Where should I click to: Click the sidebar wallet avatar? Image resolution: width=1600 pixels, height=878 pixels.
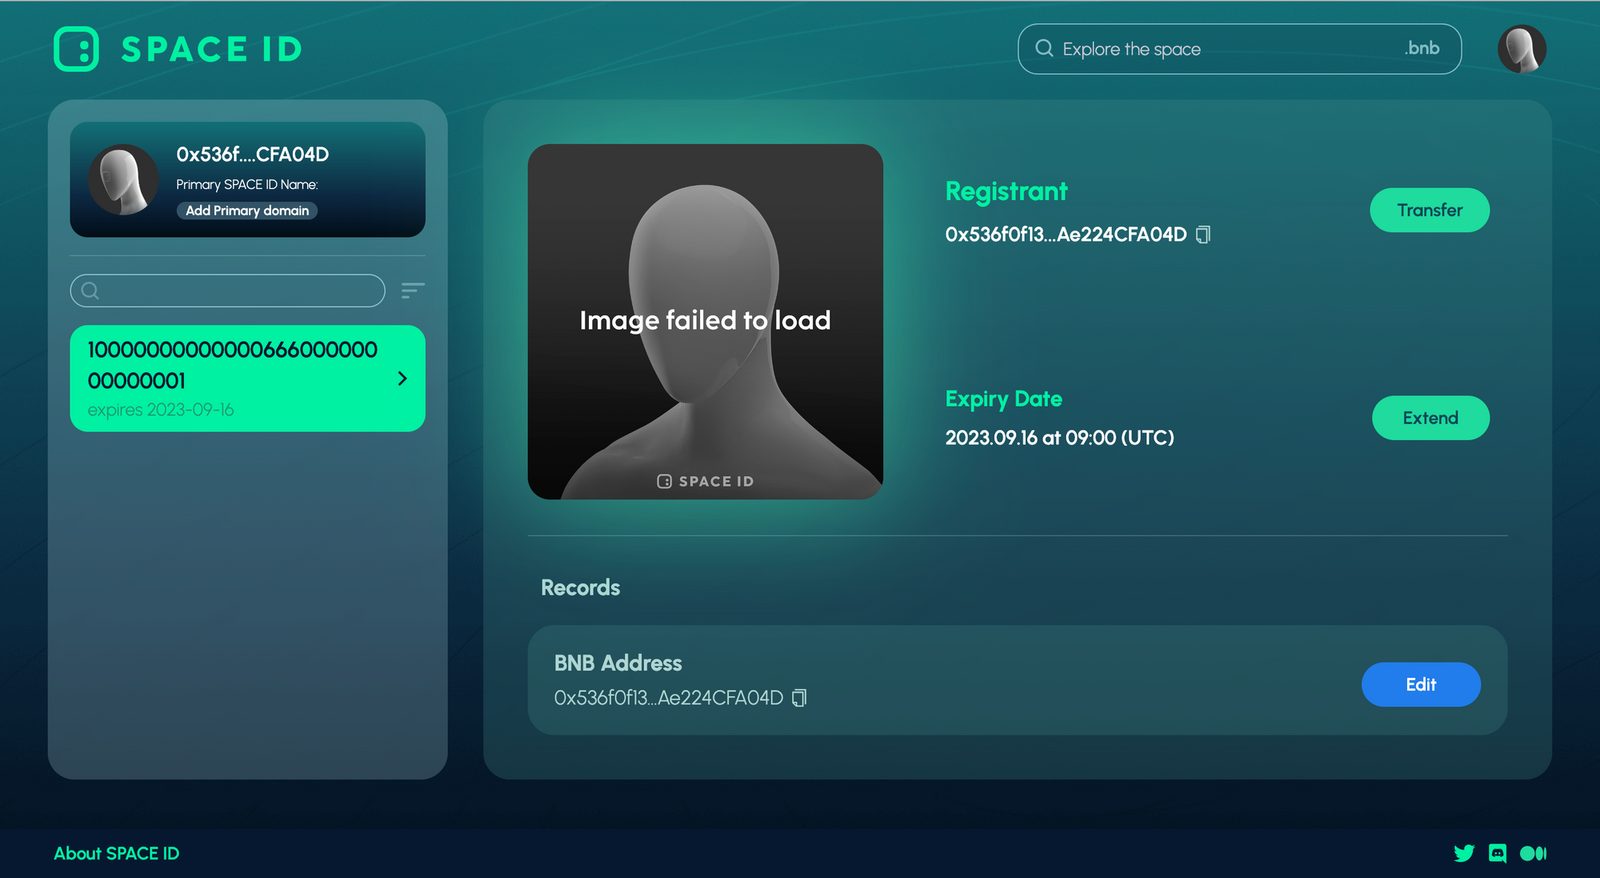point(123,180)
